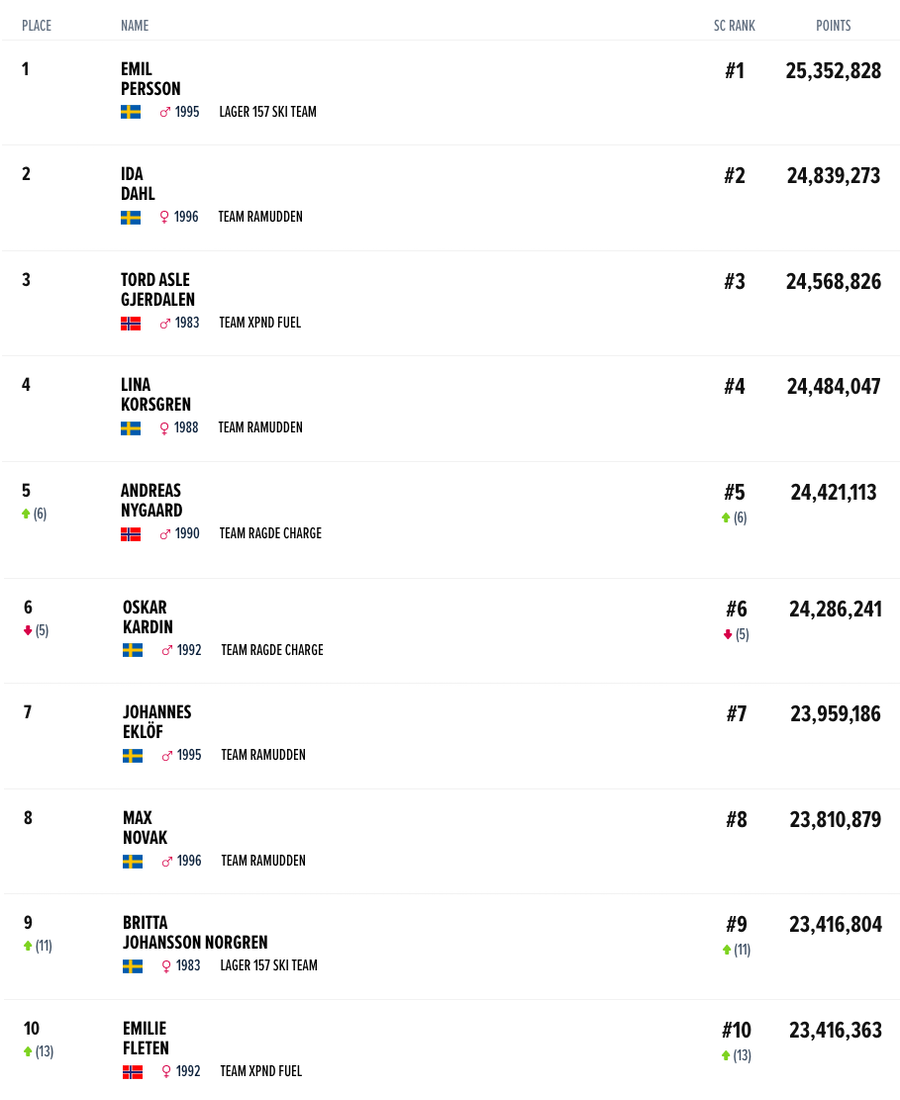Screen dimensions: 900x1100
Task: Click the green up arrow under SC rank #10
Action: click(726, 1056)
